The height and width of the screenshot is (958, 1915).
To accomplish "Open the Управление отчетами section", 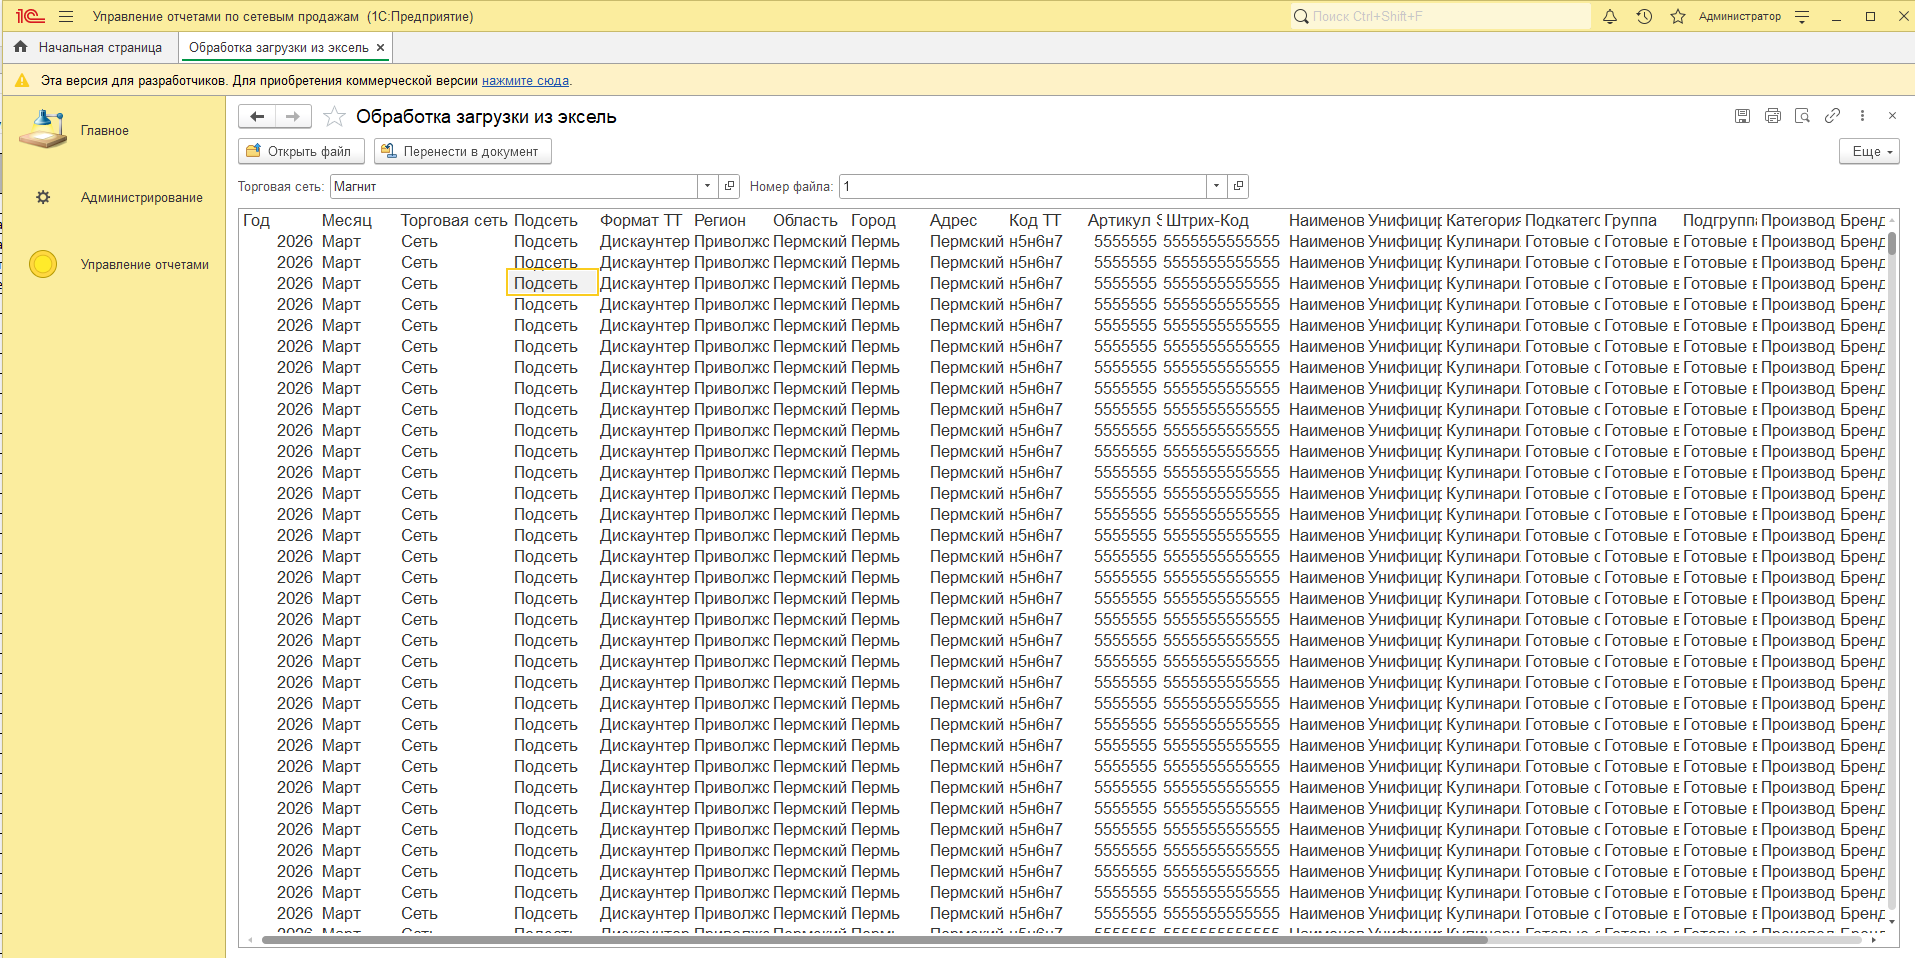I will 145,264.
